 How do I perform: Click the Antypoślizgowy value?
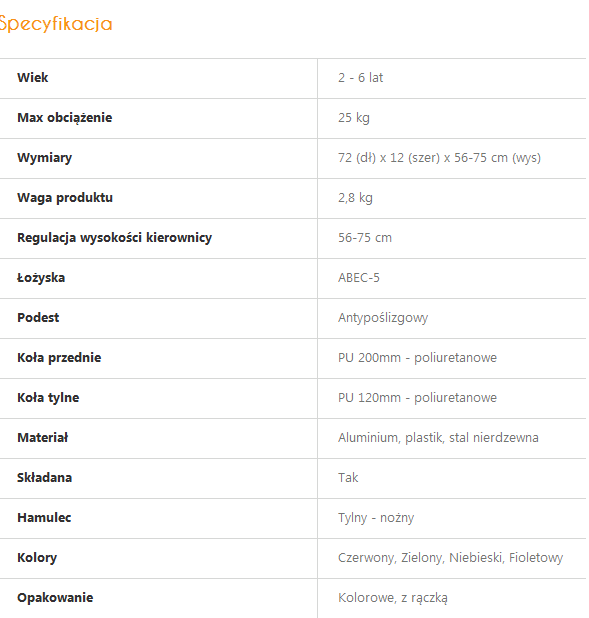pyautogui.click(x=383, y=318)
